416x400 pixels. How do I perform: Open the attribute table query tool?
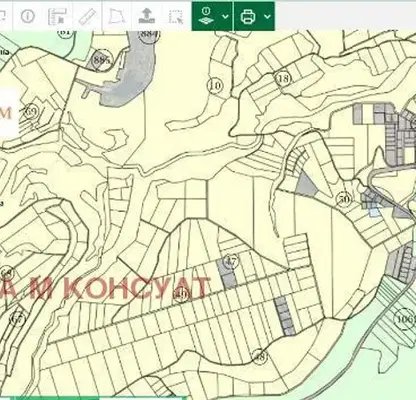tap(57, 16)
